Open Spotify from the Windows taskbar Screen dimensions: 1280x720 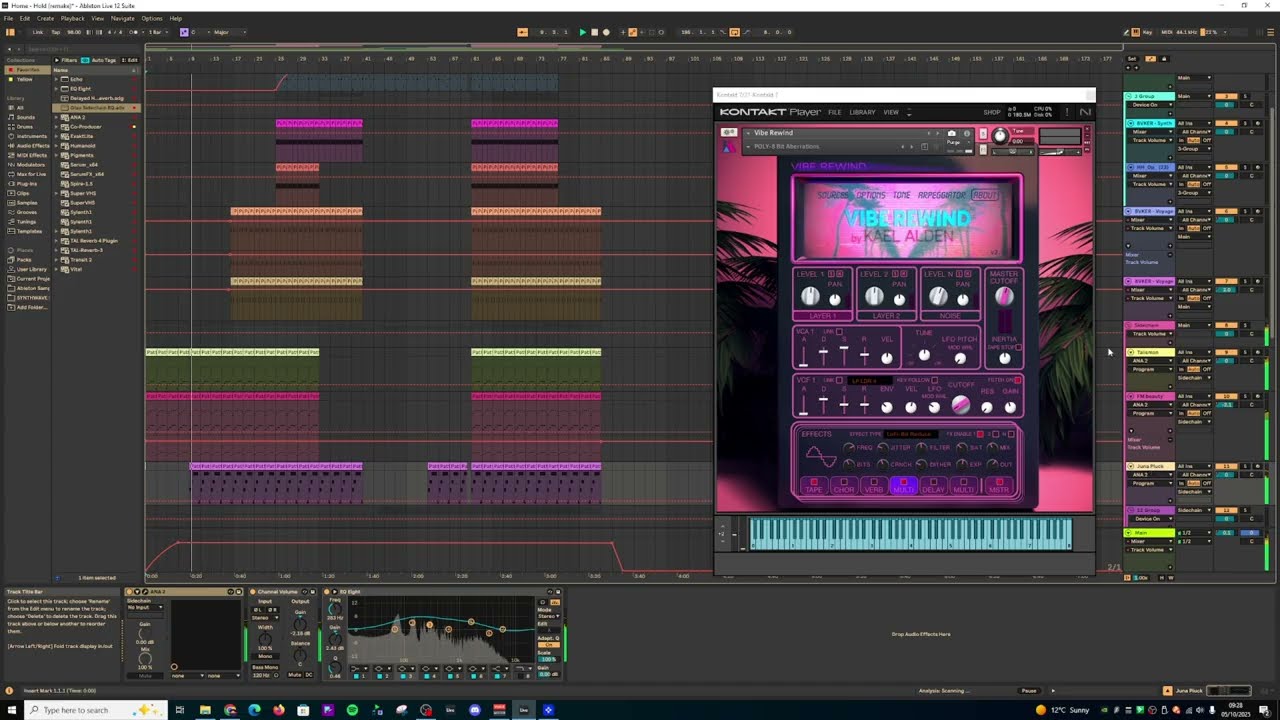[x=352, y=710]
